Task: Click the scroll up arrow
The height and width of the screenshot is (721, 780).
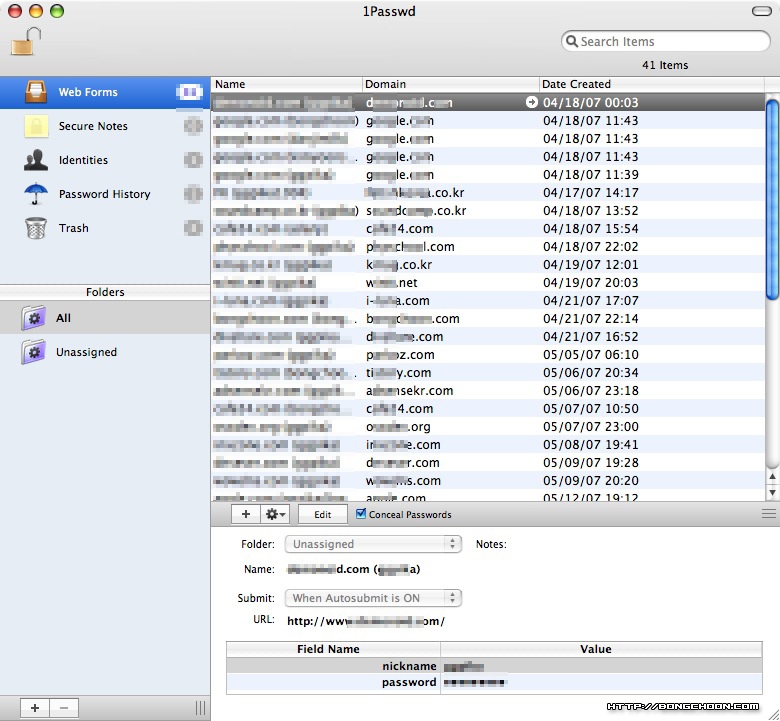Action: point(772,477)
